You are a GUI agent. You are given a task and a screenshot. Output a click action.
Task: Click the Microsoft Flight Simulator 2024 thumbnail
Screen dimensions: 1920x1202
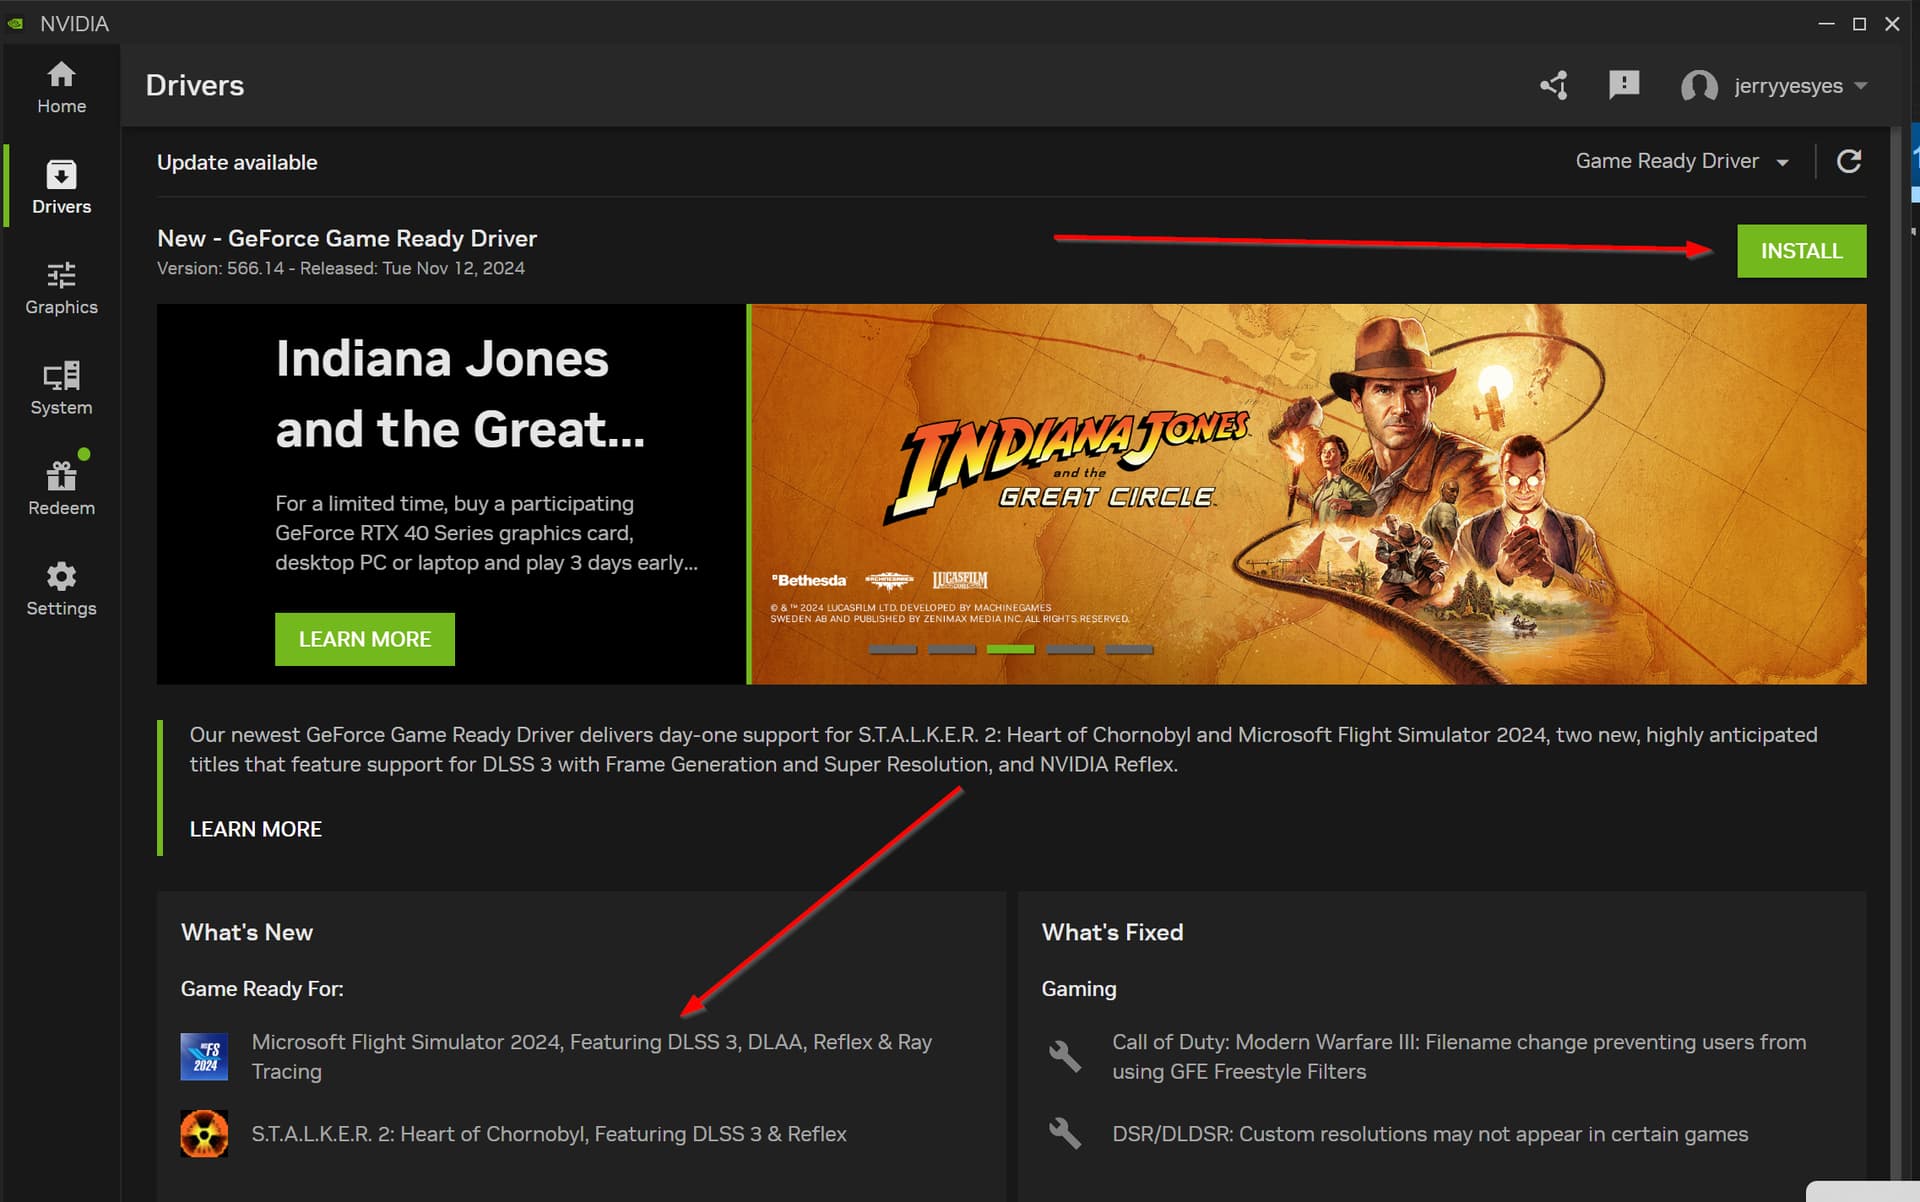(204, 1056)
